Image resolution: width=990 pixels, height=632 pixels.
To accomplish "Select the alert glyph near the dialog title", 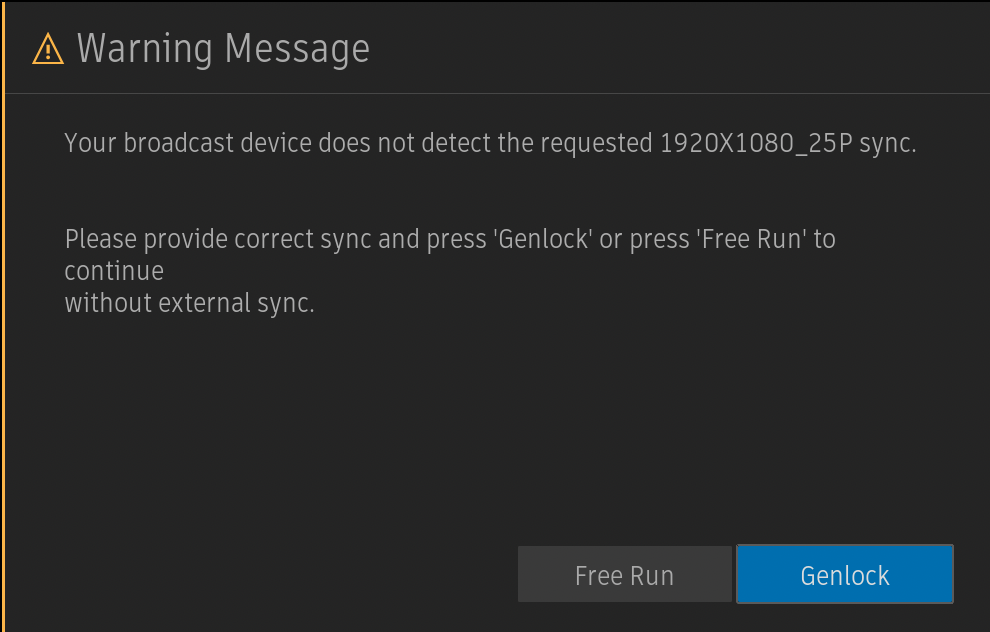I will pyautogui.click(x=46, y=48).
